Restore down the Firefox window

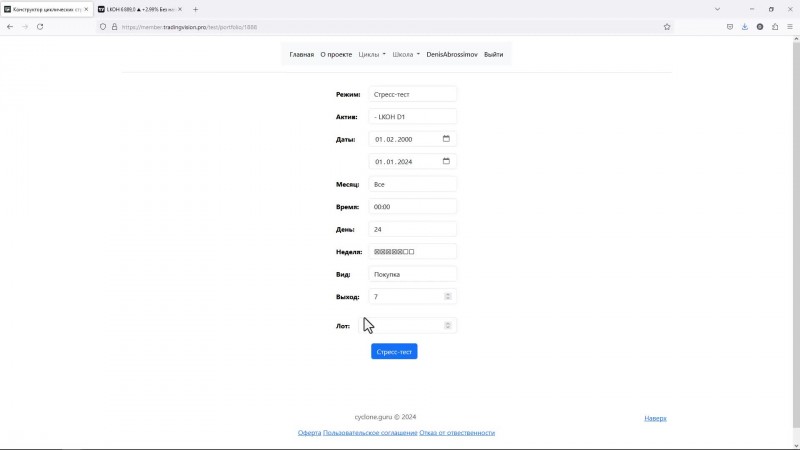point(771,9)
